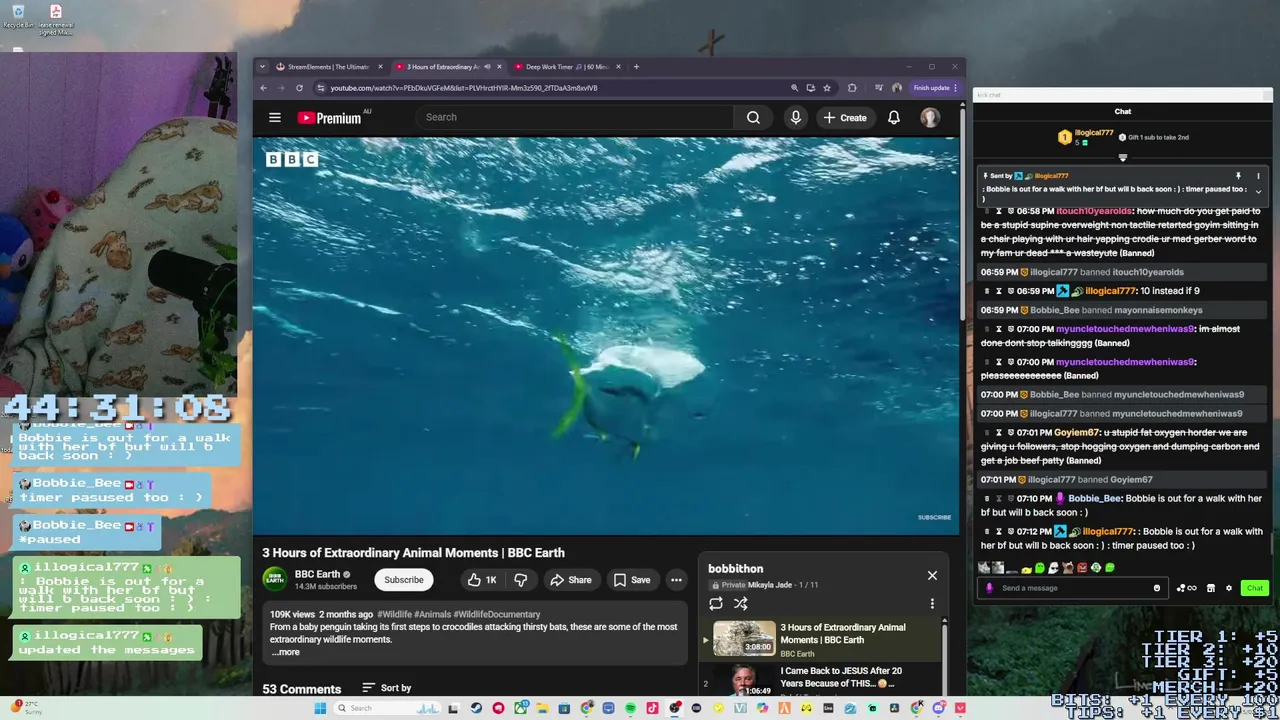Open Spotify from the taskbar
The height and width of the screenshot is (720, 1280).
[x=631, y=708]
